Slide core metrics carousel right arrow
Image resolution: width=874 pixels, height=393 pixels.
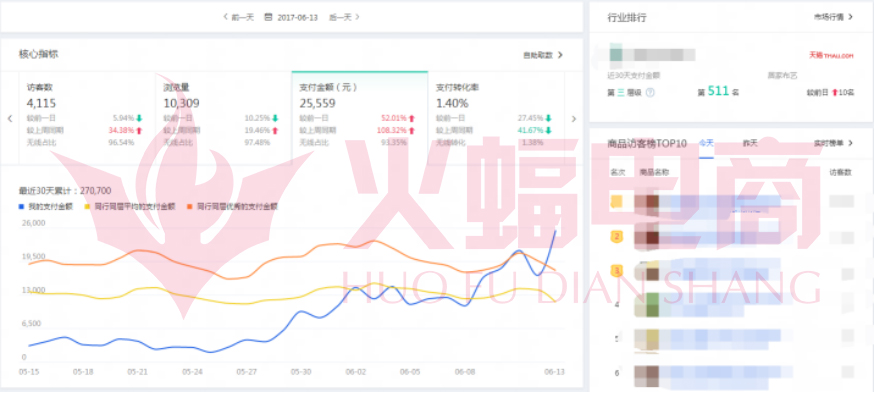pos(574,119)
